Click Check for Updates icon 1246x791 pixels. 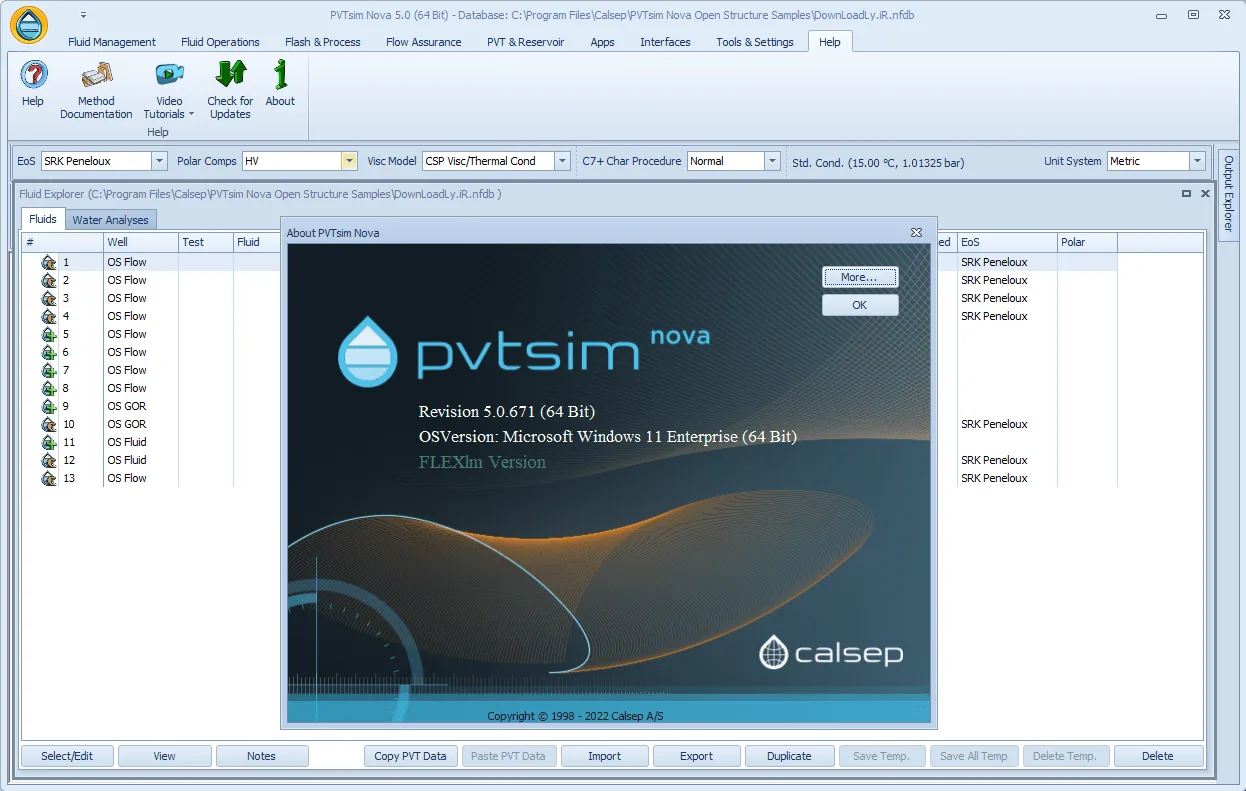coord(230,75)
